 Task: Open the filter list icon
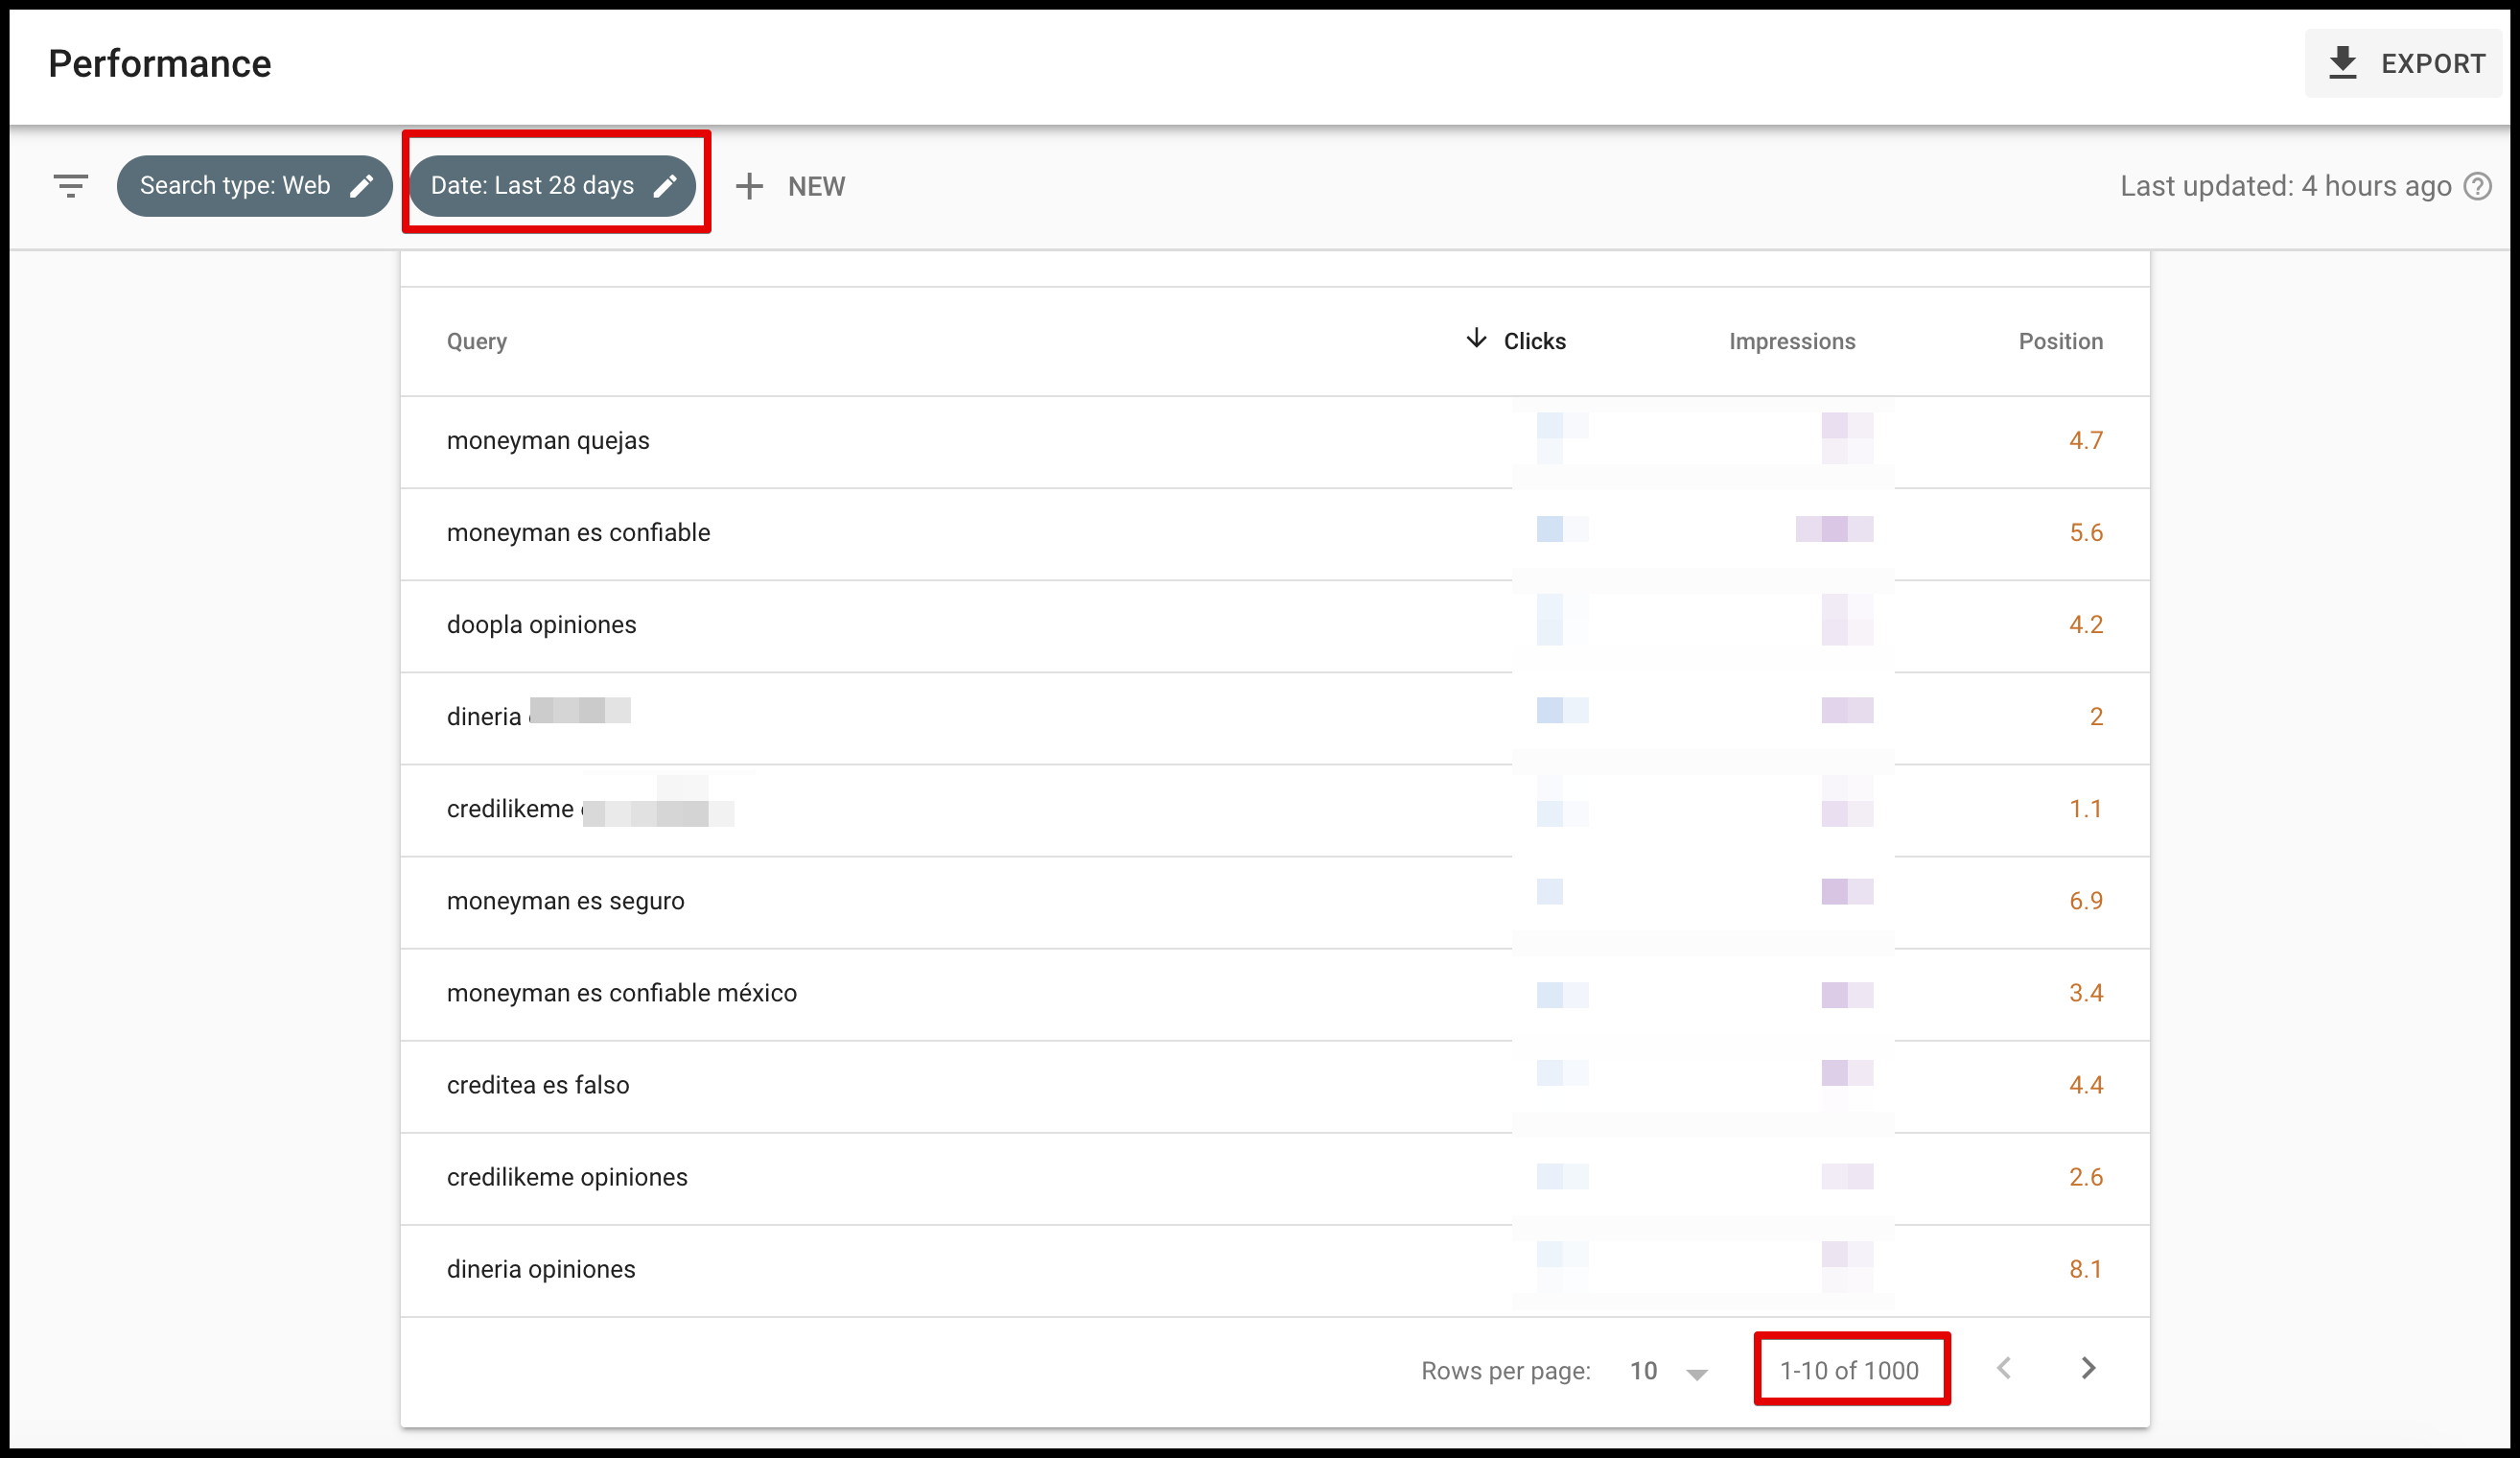click(x=71, y=186)
